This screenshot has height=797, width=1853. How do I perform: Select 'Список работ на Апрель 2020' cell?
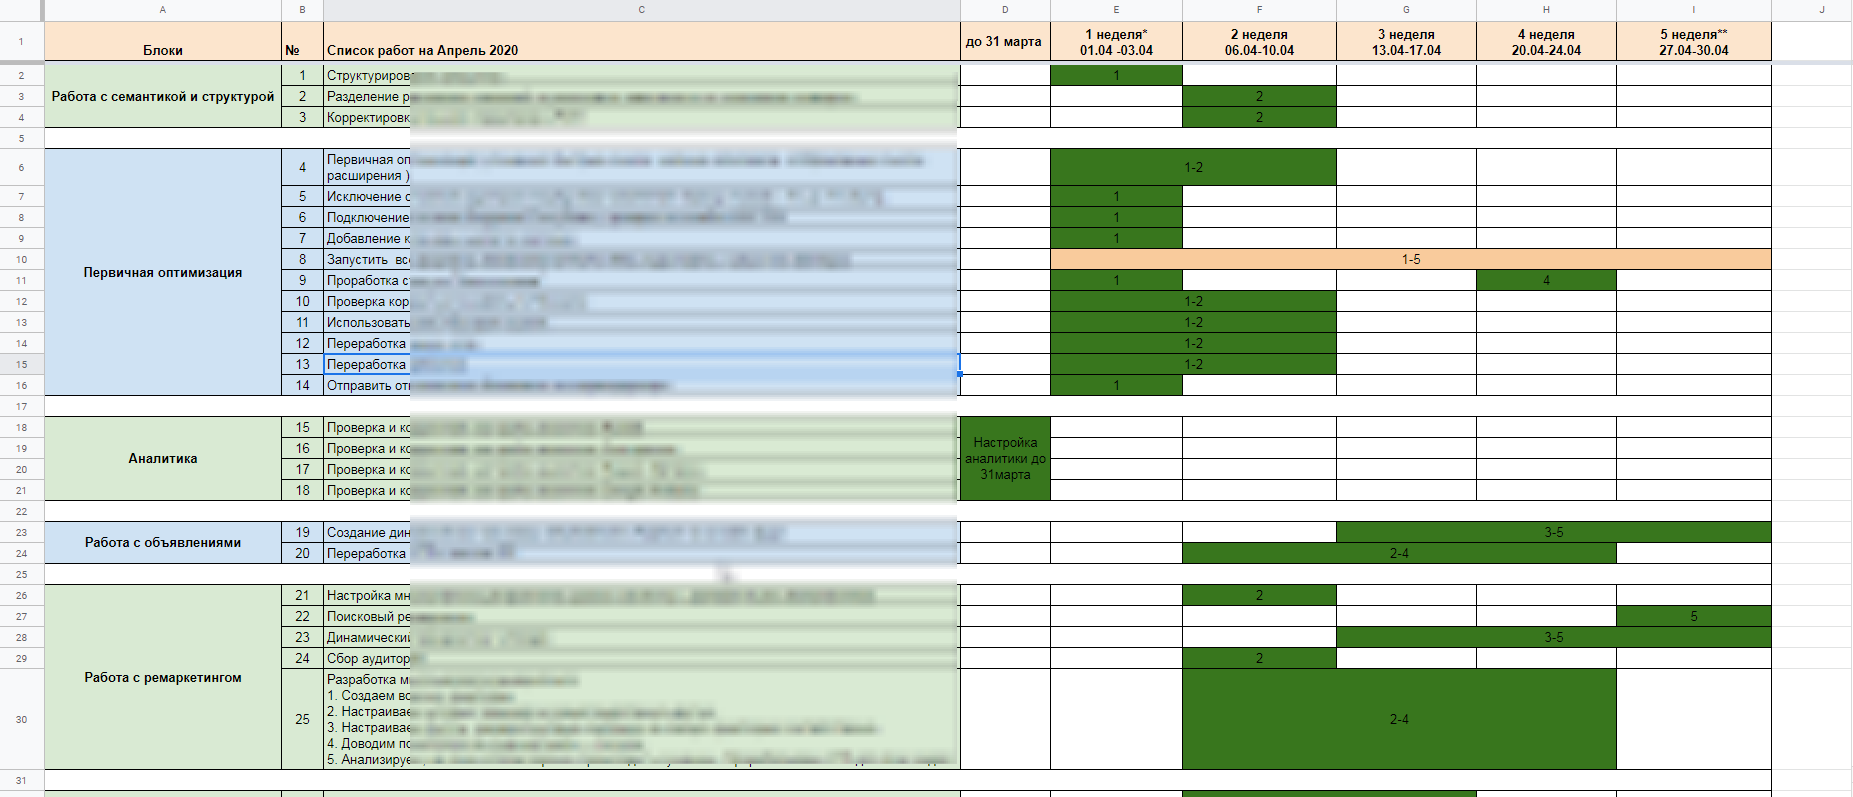(641, 42)
